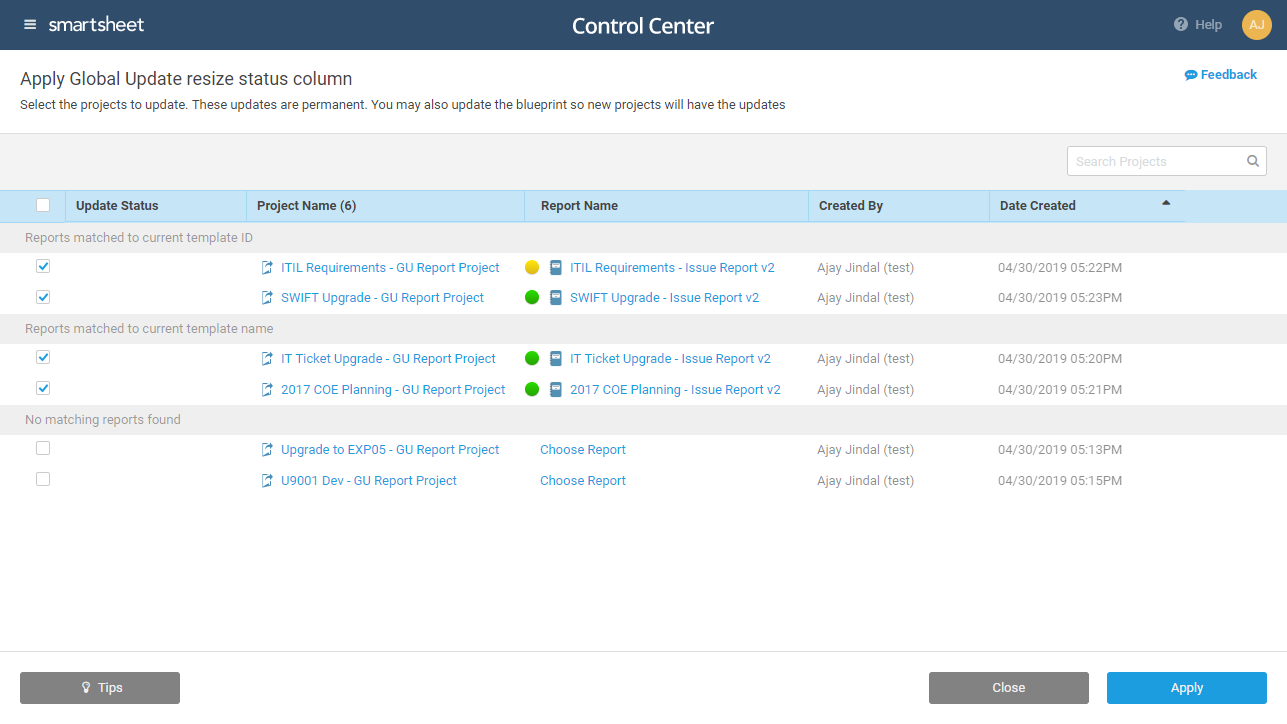The height and width of the screenshot is (724, 1287).
Task: Toggle the select-all header checkbox
Action: tap(43, 205)
